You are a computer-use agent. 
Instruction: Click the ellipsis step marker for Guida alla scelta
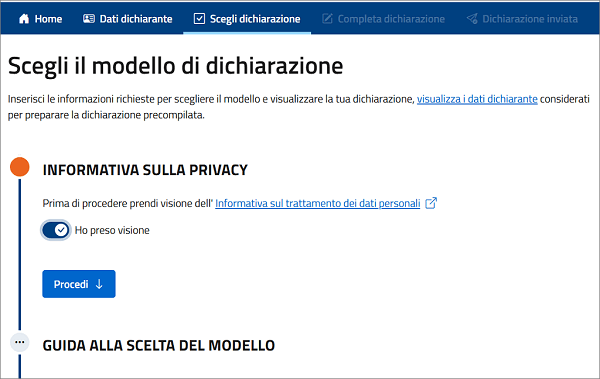20,342
